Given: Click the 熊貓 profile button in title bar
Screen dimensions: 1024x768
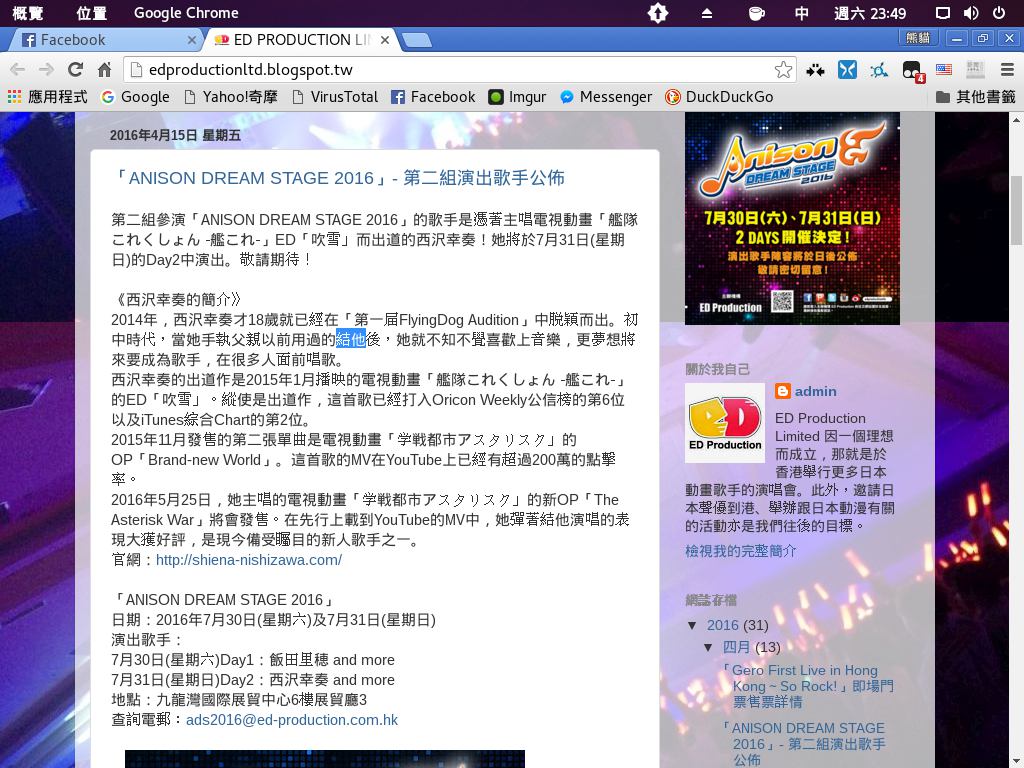Looking at the screenshot, I should coord(918,38).
